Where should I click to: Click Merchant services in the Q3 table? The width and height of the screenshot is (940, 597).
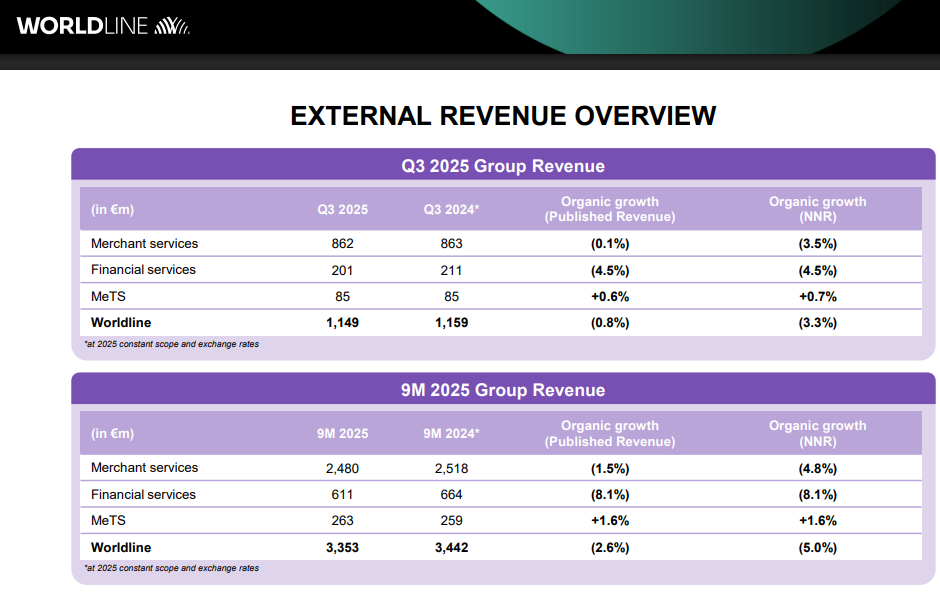(x=144, y=243)
